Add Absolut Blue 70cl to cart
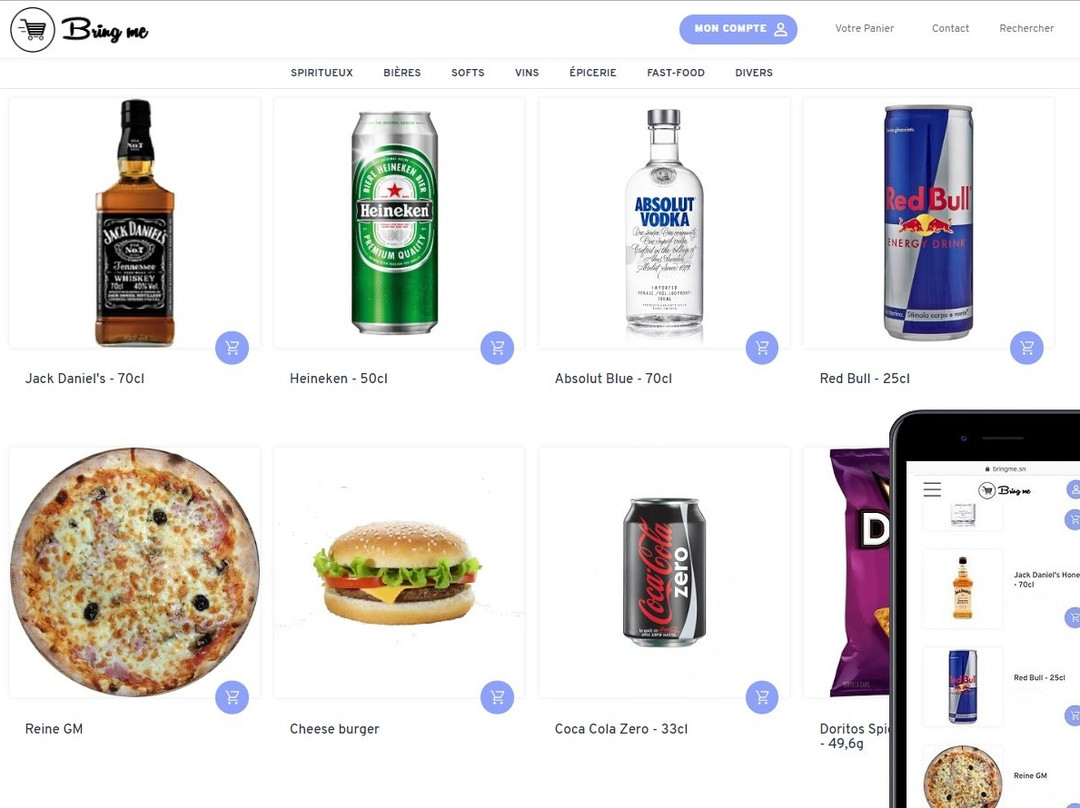The height and width of the screenshot is (808, 1080). (762, 348)
